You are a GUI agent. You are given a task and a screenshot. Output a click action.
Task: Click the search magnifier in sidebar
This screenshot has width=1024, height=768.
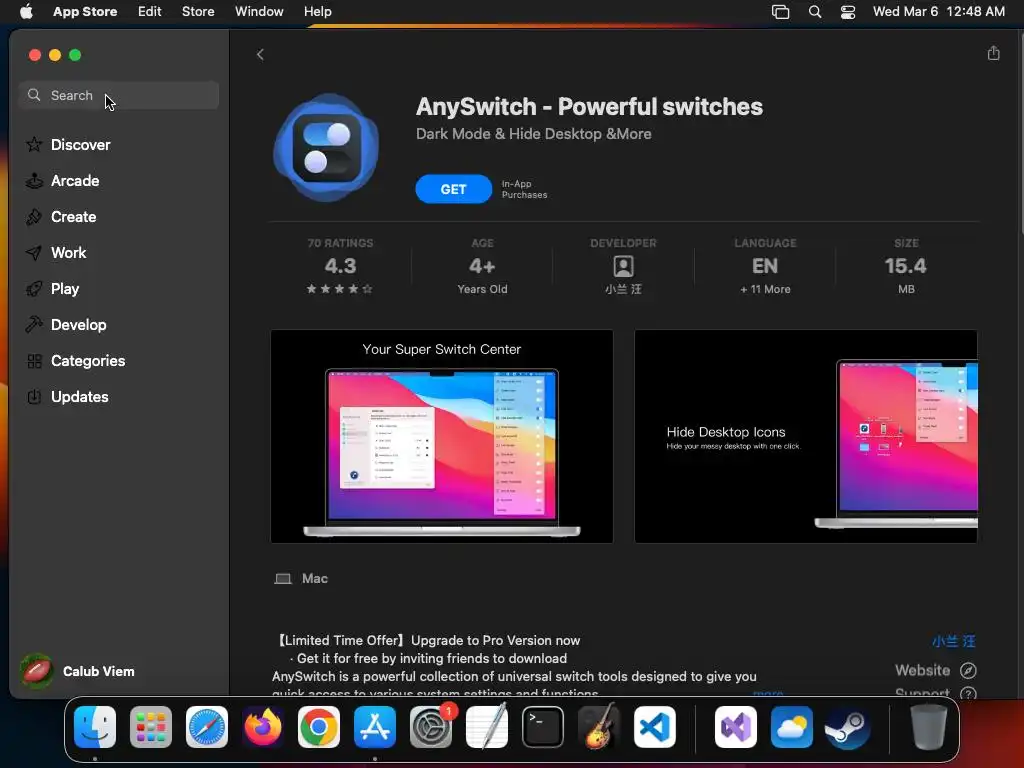coord(34,95)
